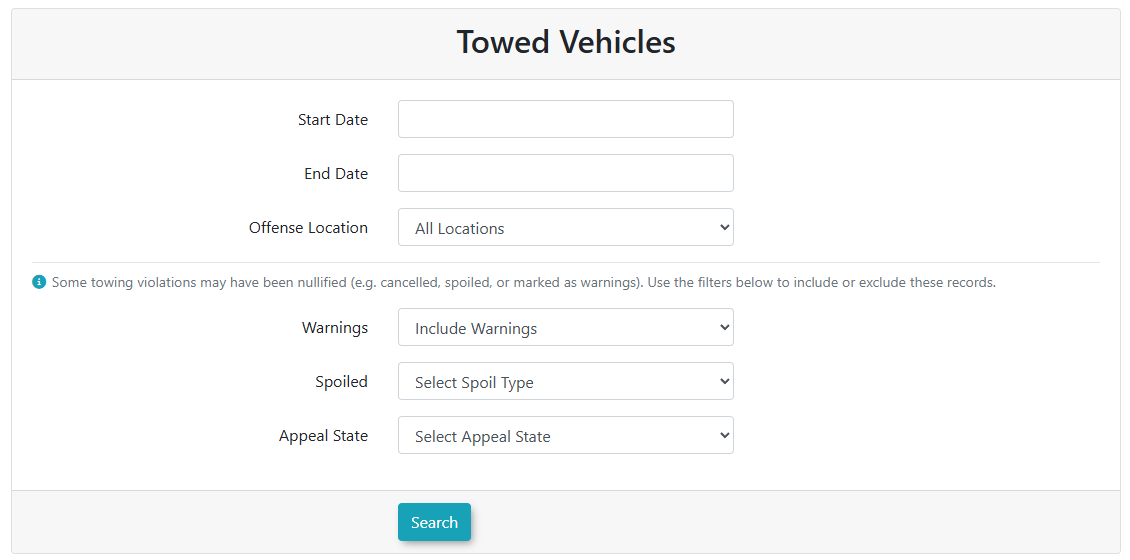This screenshot has height=560, width=1130.
Task: Click the Appeal State label
Action: [323, 436]
